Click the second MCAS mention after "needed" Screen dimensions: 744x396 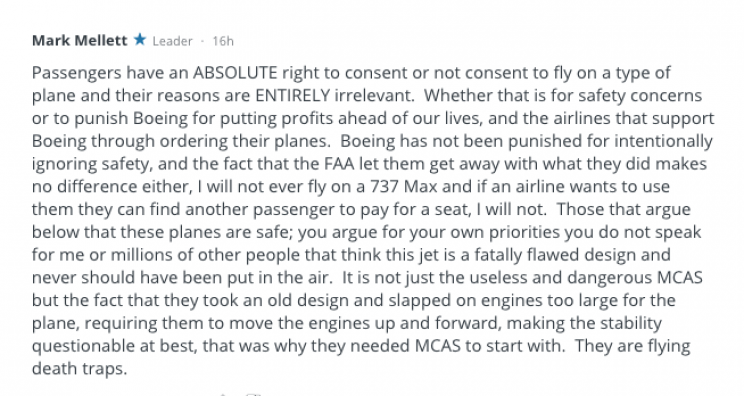[x=438, y=346]
